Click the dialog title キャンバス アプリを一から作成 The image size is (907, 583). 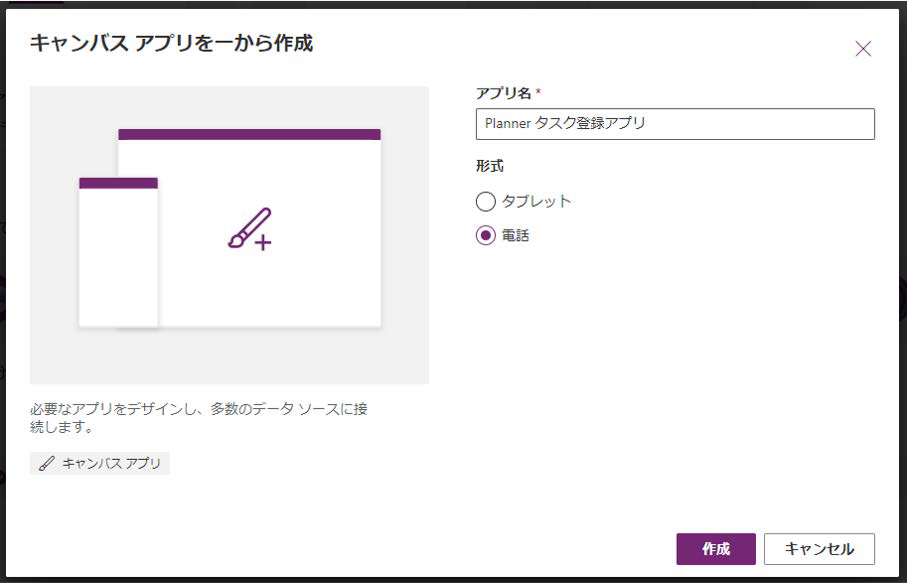pos(171,43)
